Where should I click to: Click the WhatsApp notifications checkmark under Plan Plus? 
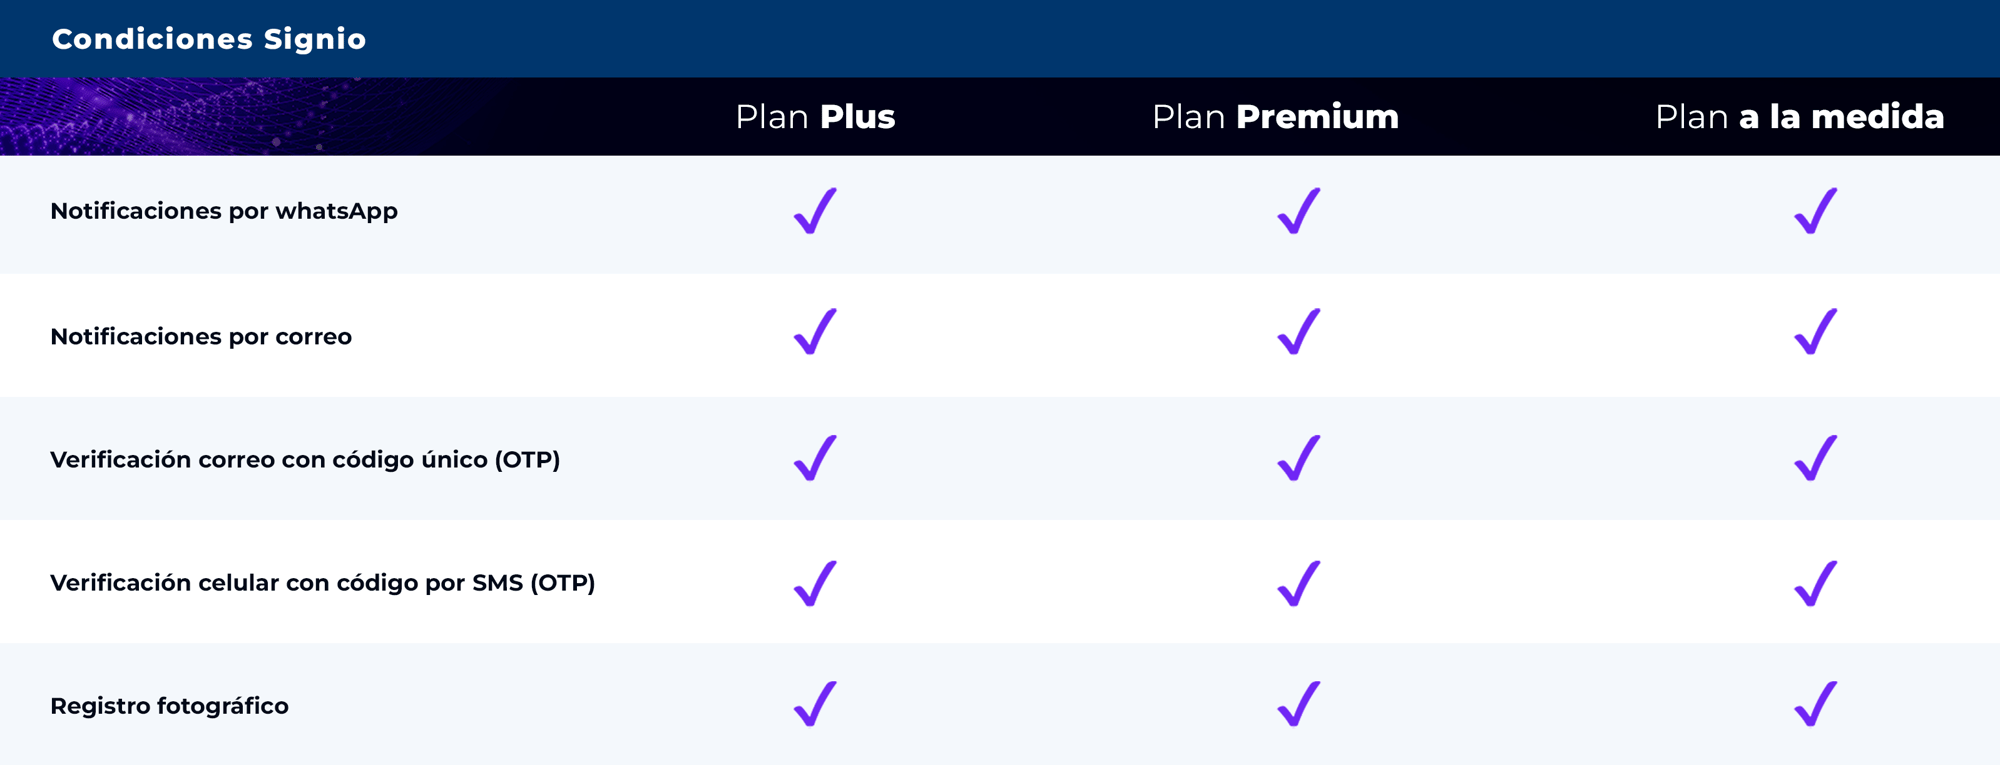(x=815, y=211)
